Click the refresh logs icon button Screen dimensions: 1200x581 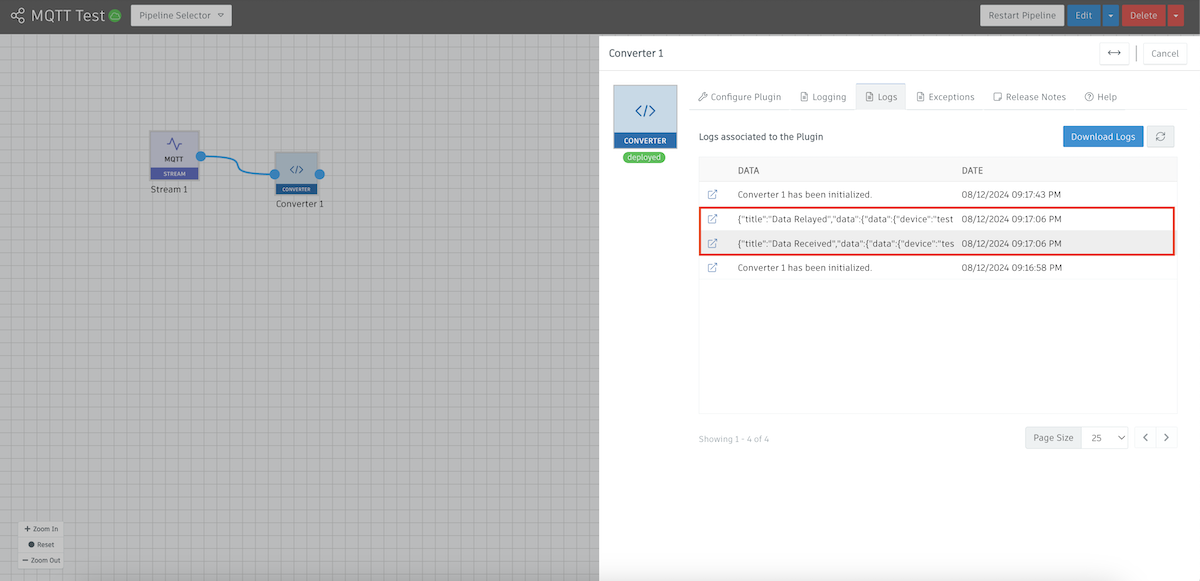pyautogui.click(x=1160, y=136)
